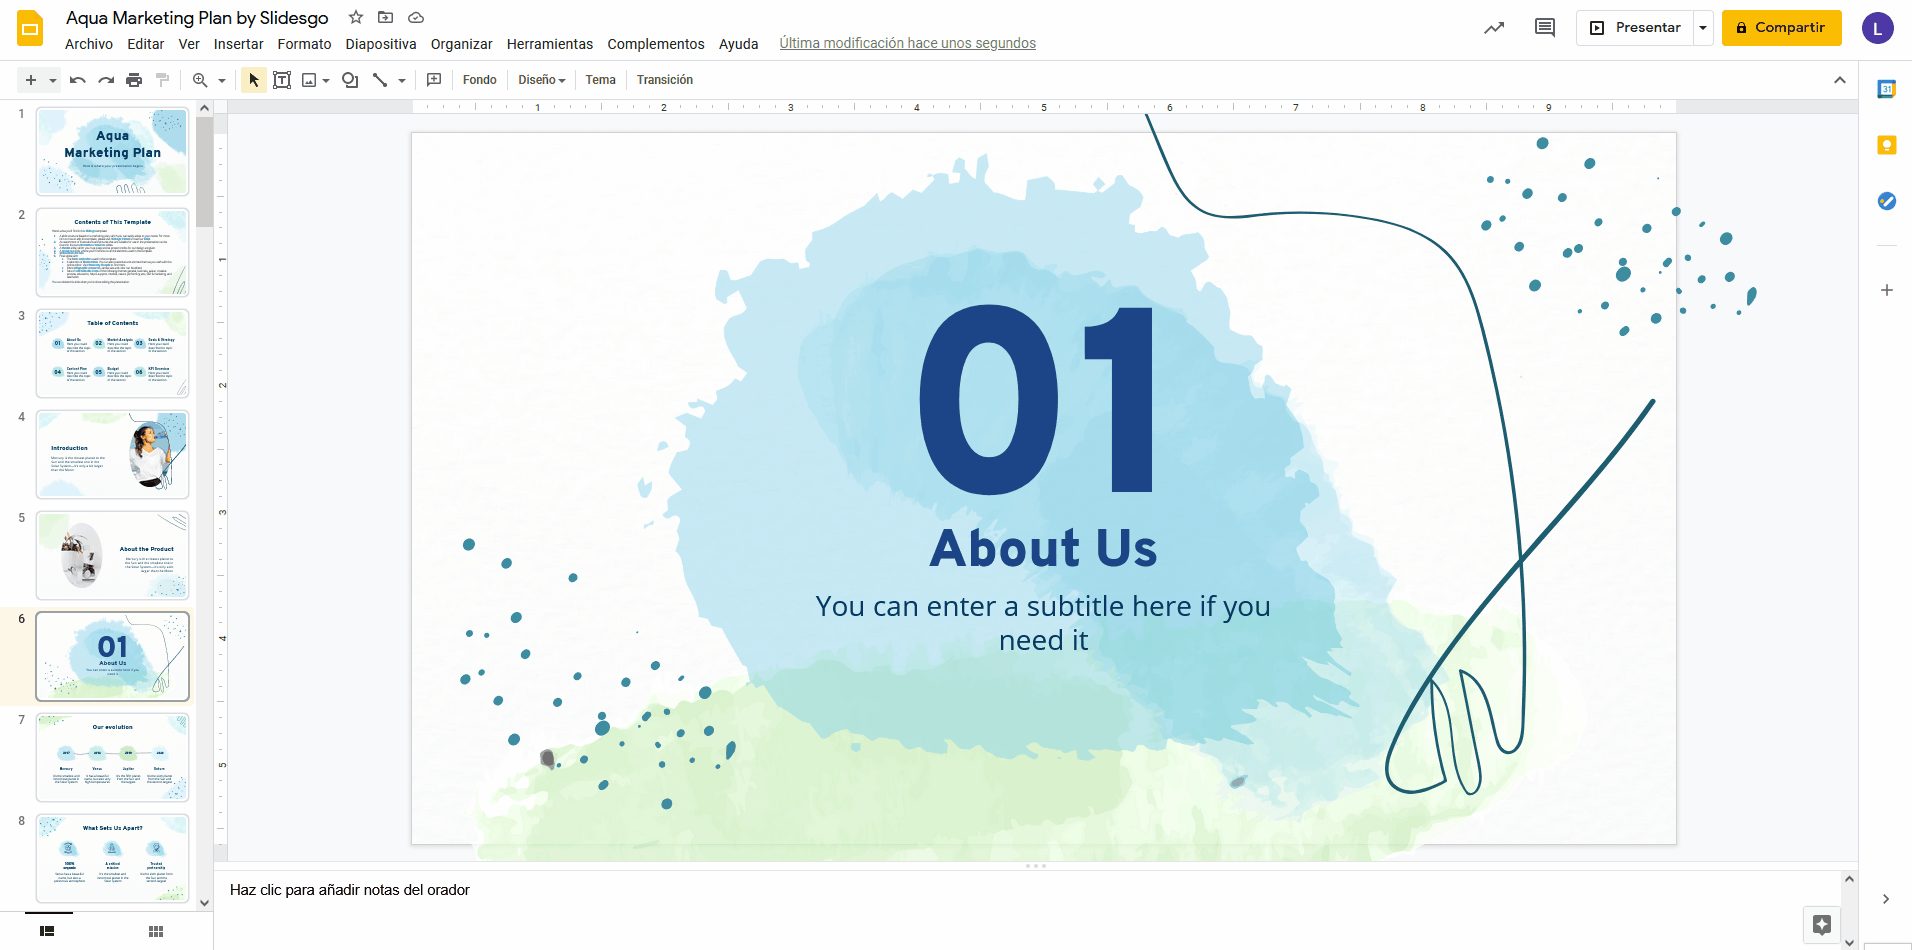Screen dimensions: 1912x950
Task: Select slide 4 Introduction thumbnail
Action: click(x=112, y=454)
